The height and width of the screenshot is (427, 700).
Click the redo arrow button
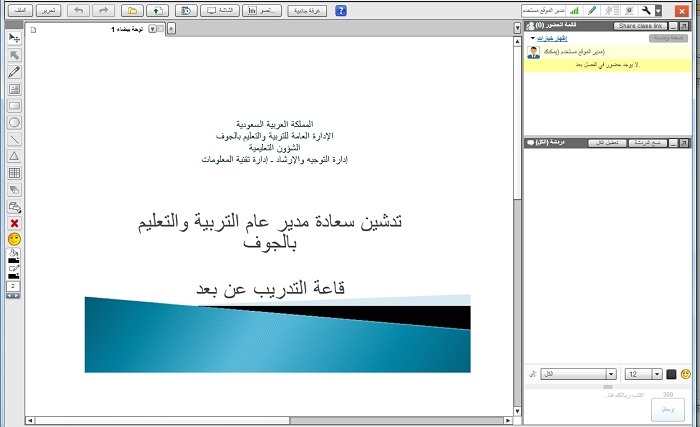pos(103,10)
